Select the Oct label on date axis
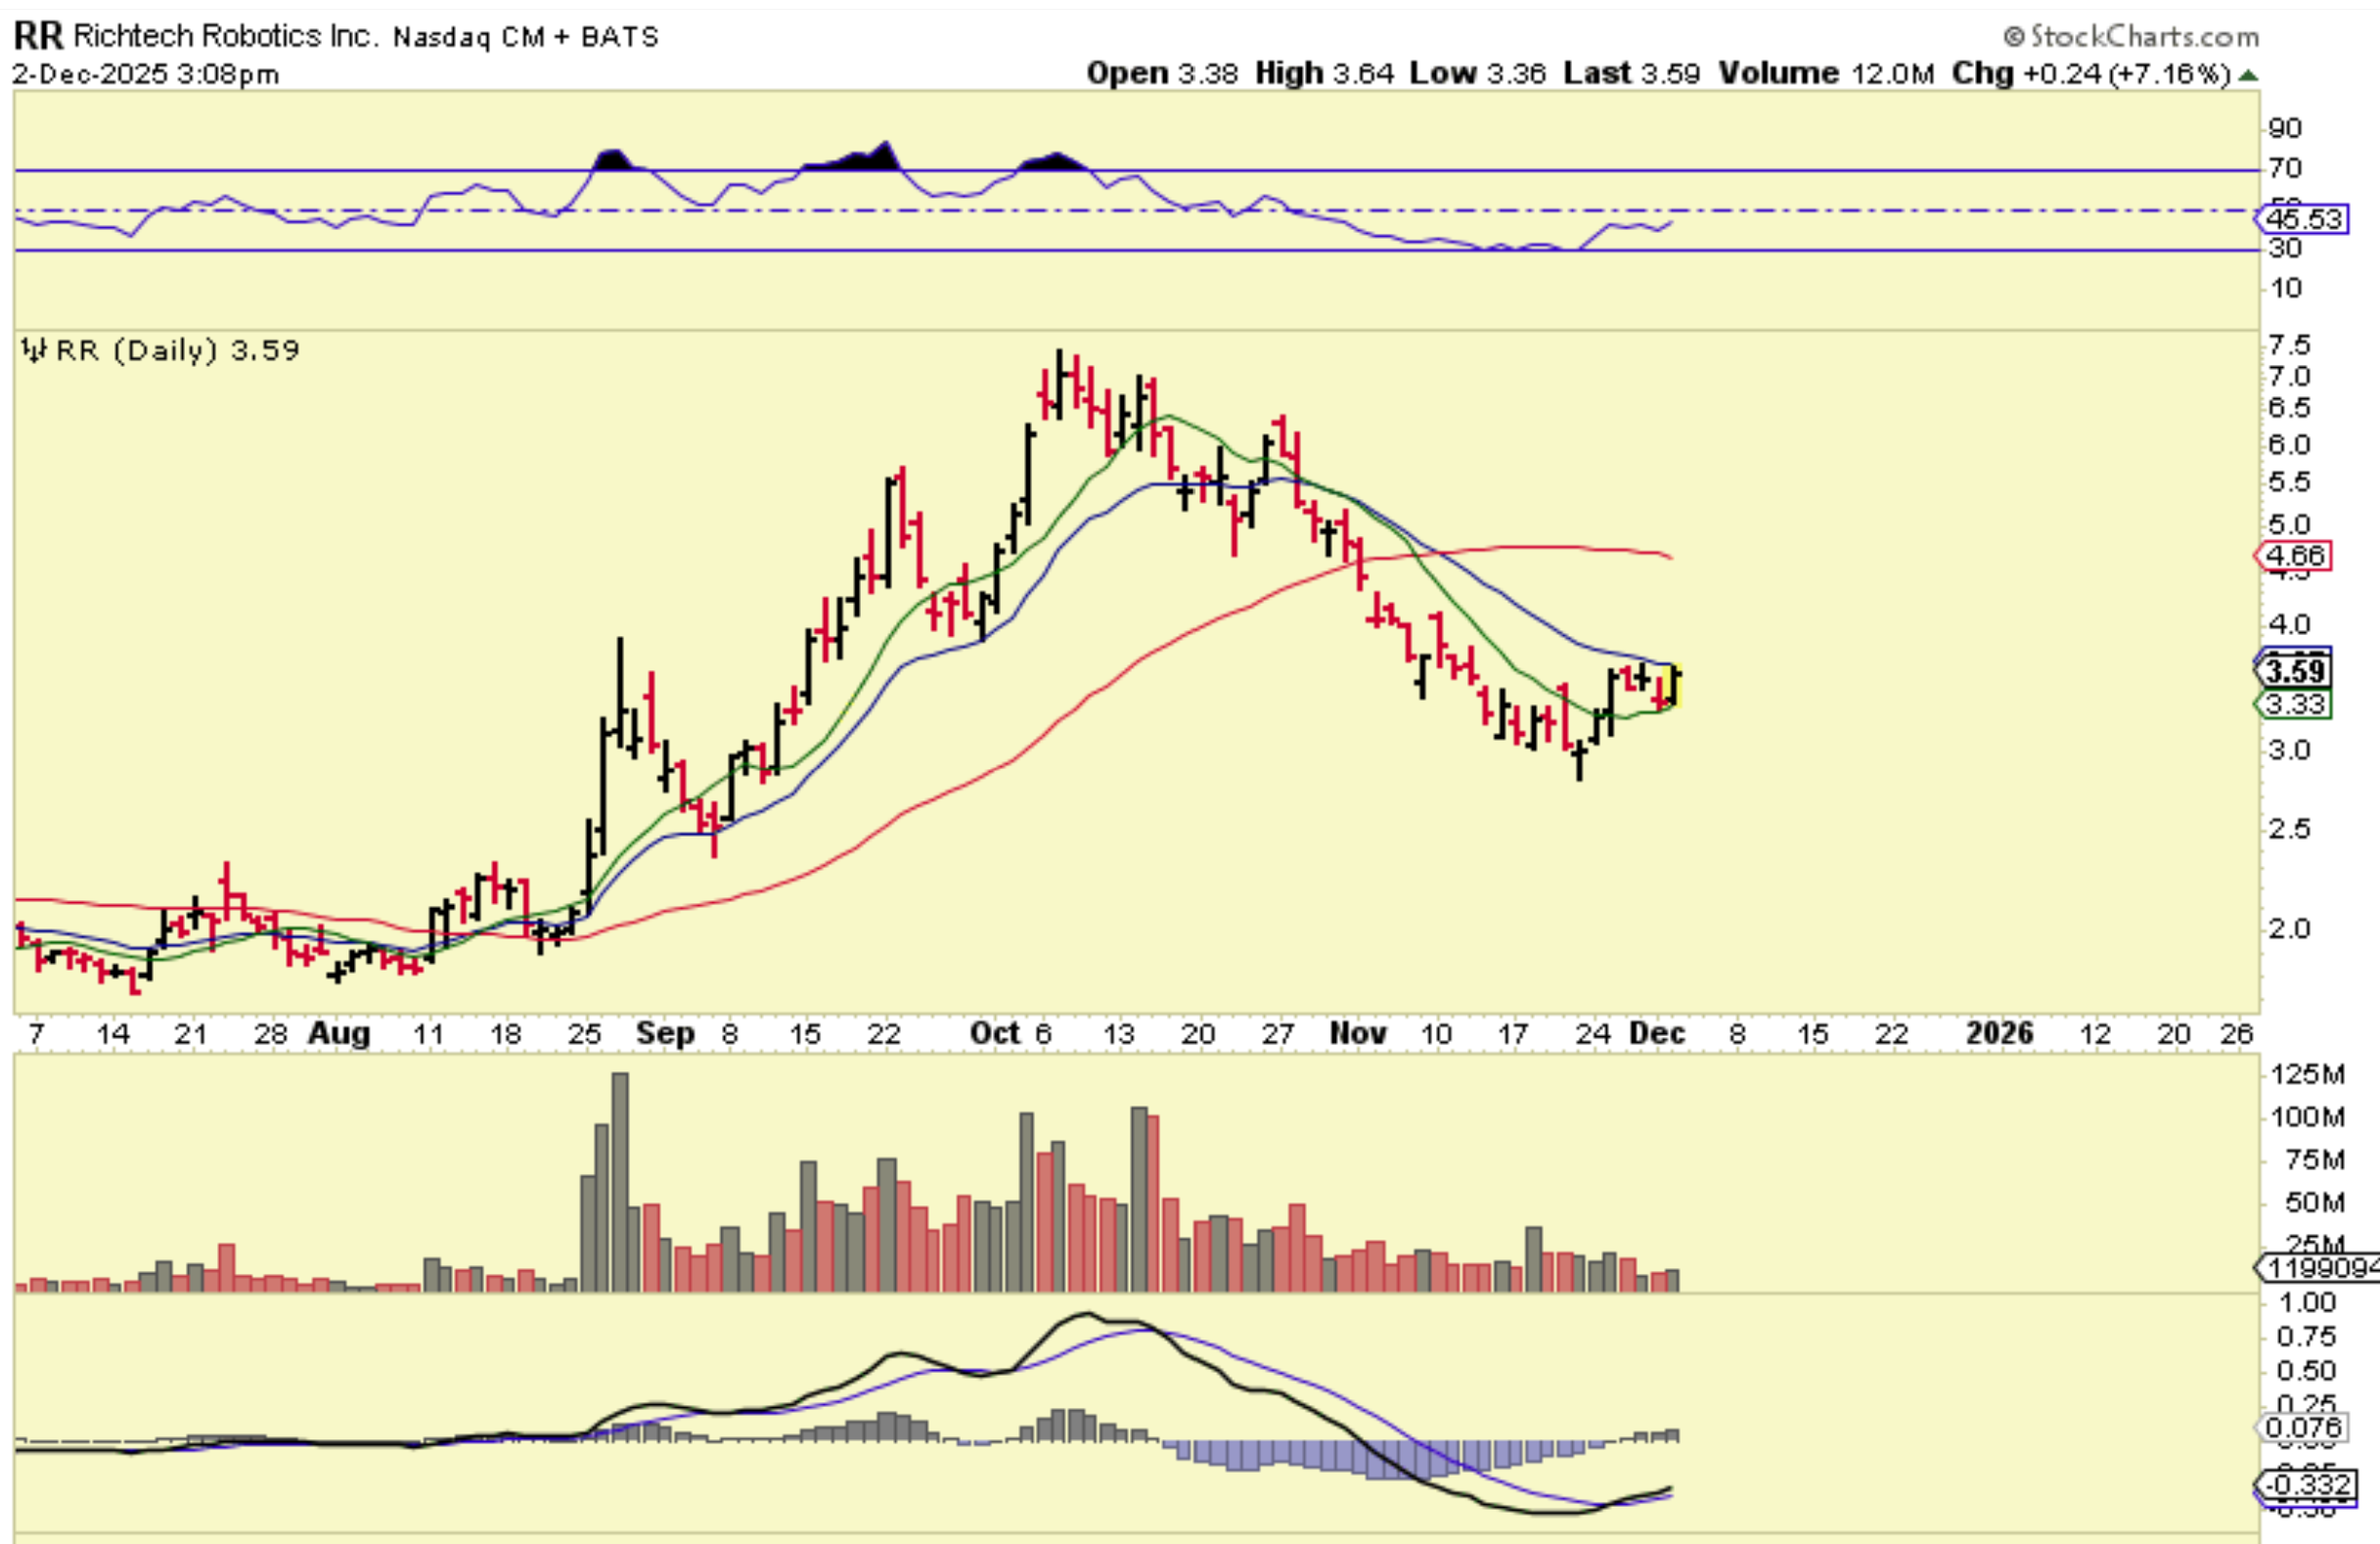The width and height of the screenshot is (2380, 1544). 994,1033
